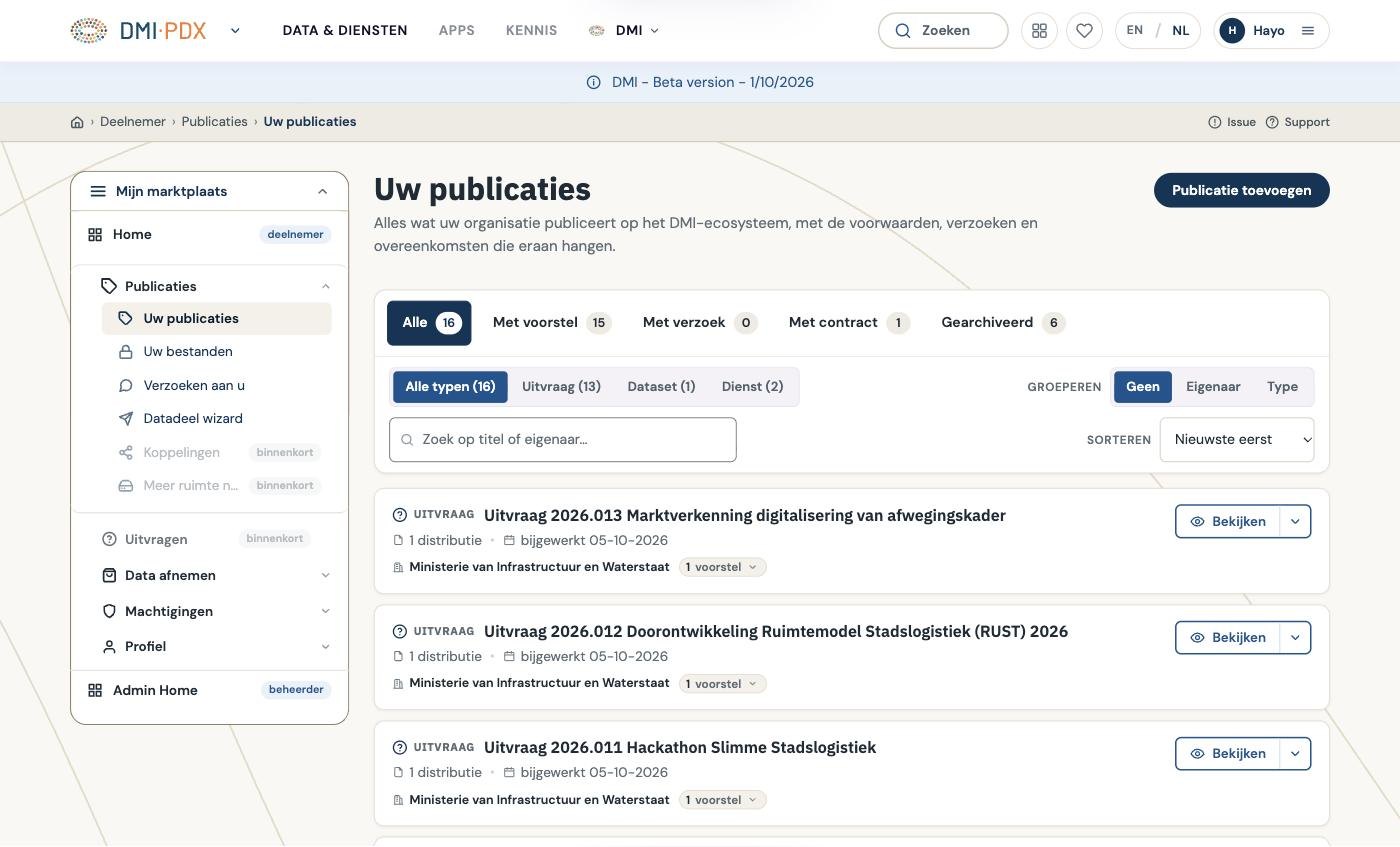The image size is (1400, 847).
Task: Filter to Alle typen (16)
Action: point(450,387)
